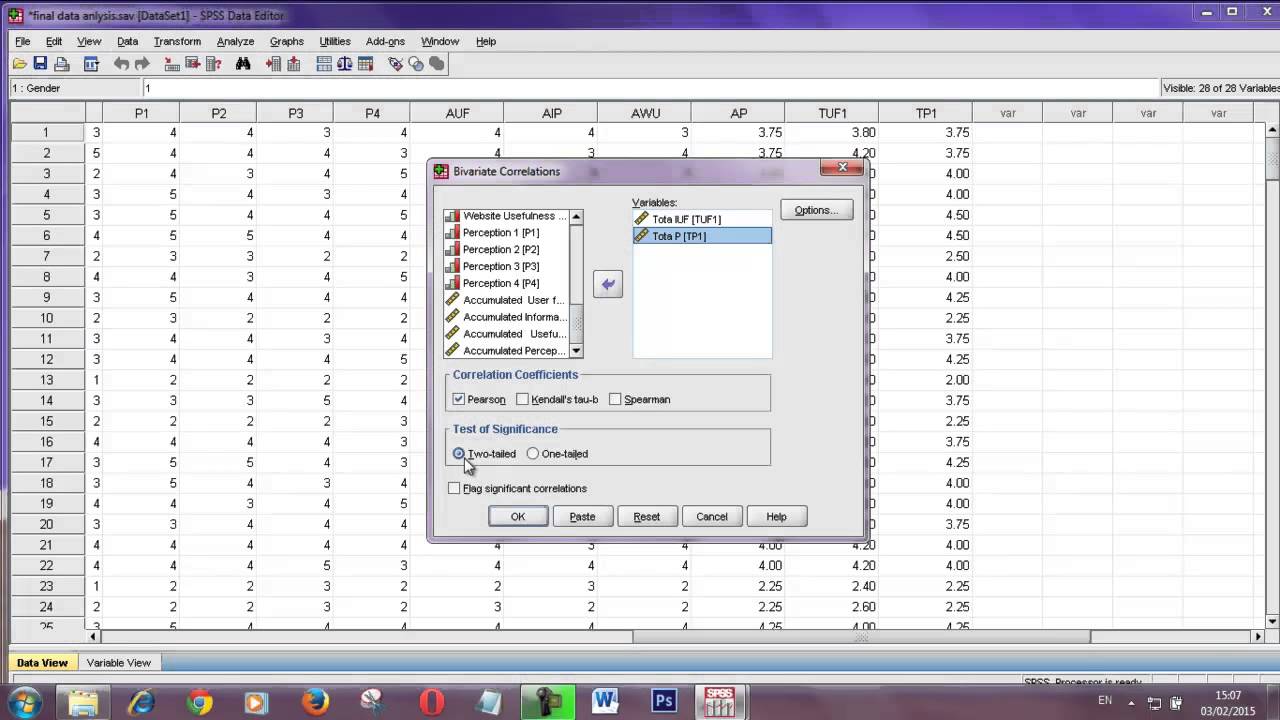Viewport: 1280px width, 720px height.
Task: Open the Add-ons menu
Action: (x=385, y=41)
